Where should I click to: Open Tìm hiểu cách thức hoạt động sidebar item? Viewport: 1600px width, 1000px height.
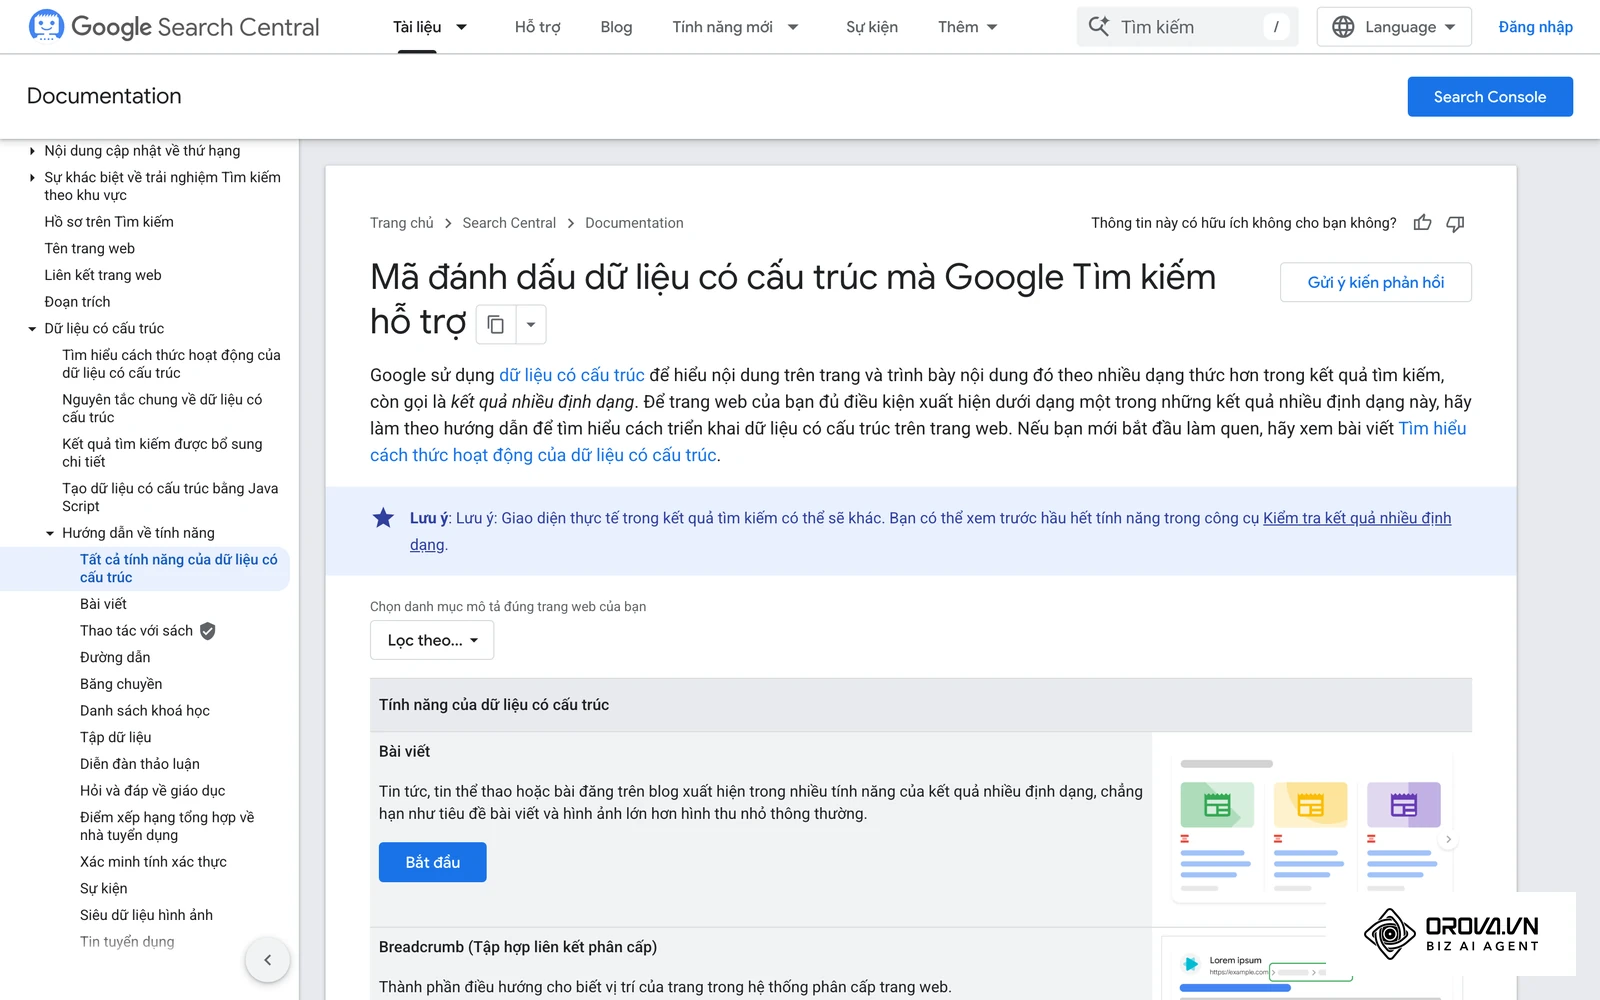point(171,364)
